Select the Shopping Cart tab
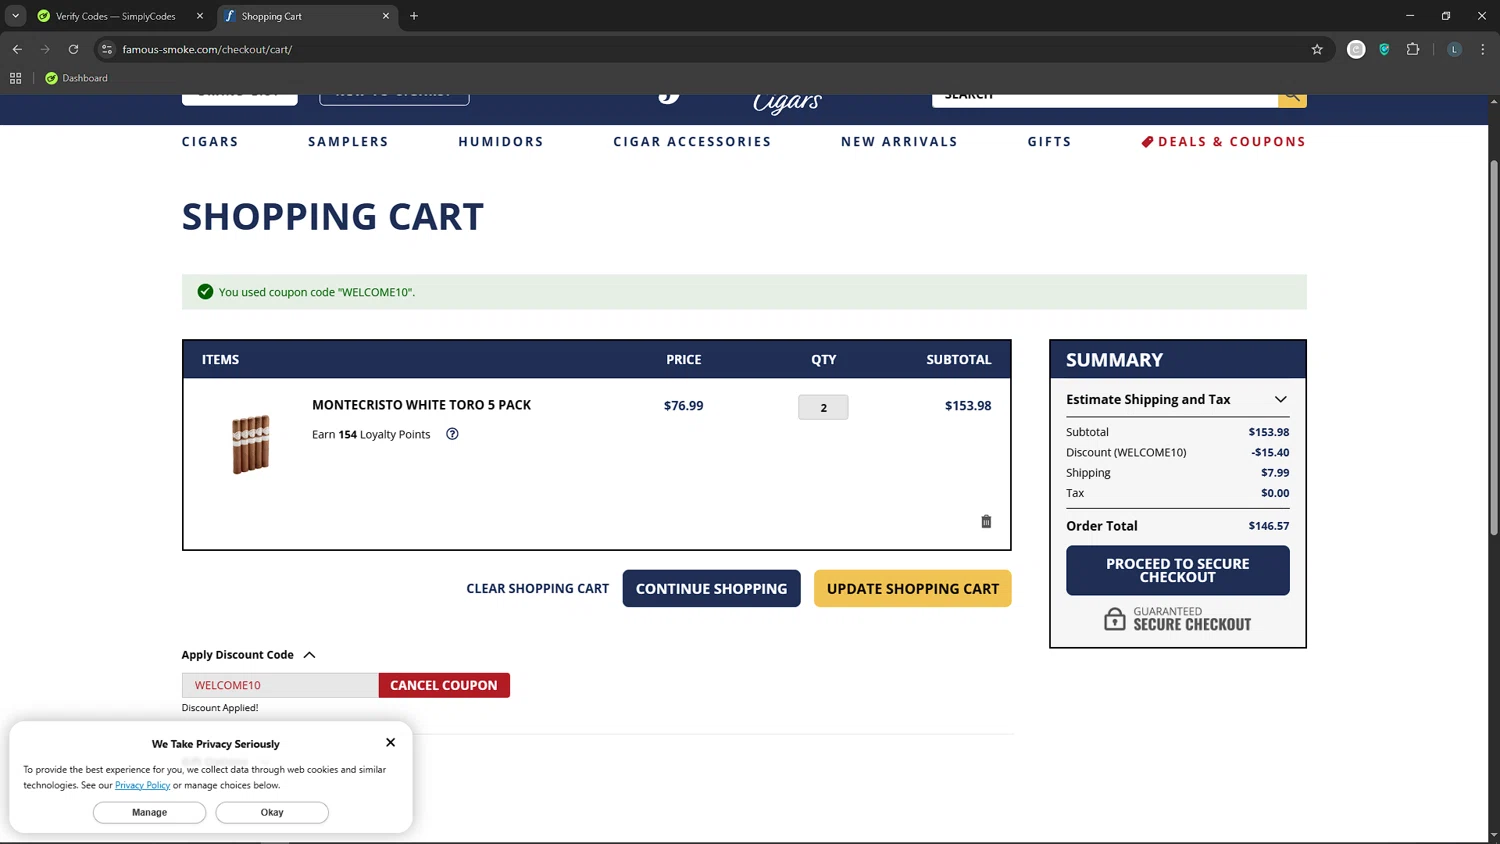Viewport: 1500px width, 844px height. click(307, 16)
